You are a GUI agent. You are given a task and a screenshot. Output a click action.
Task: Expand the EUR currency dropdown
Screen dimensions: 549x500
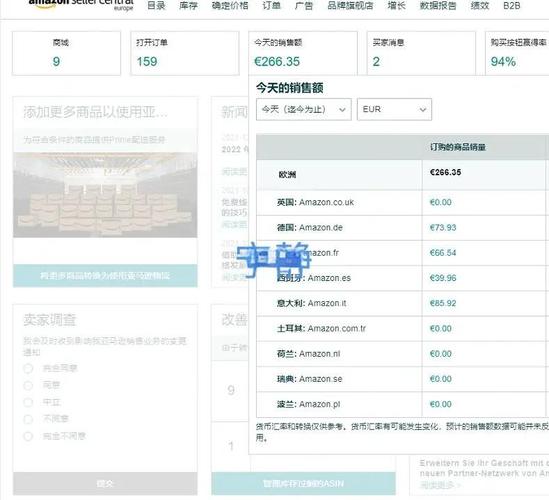pos(394,110)
